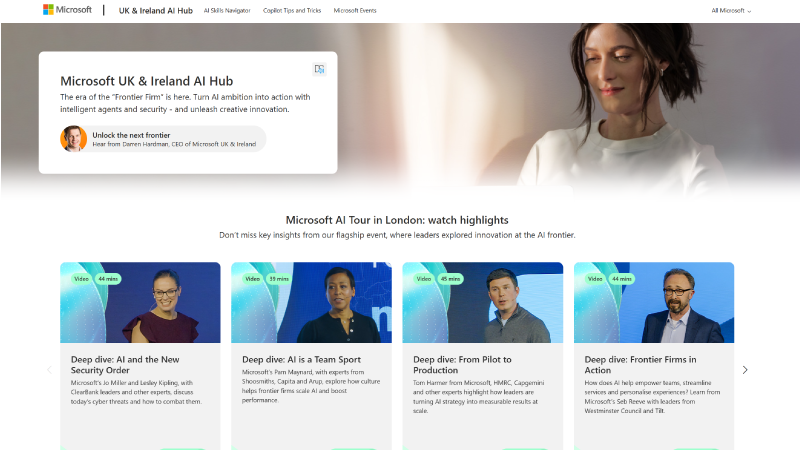800x450 pixels.
Task: Click 'The era of the Frontier Firm' paragraph
Action: (185, 103)
